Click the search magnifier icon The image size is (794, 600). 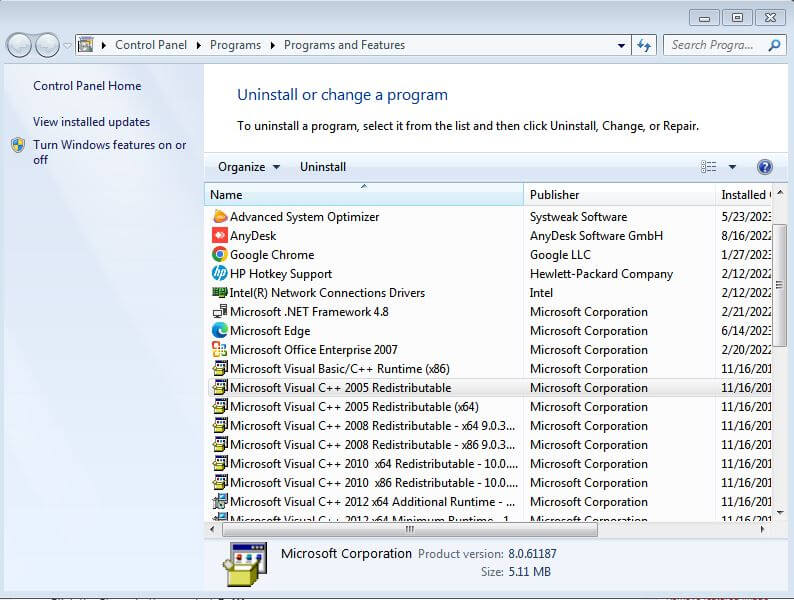(x=774, y=45)
